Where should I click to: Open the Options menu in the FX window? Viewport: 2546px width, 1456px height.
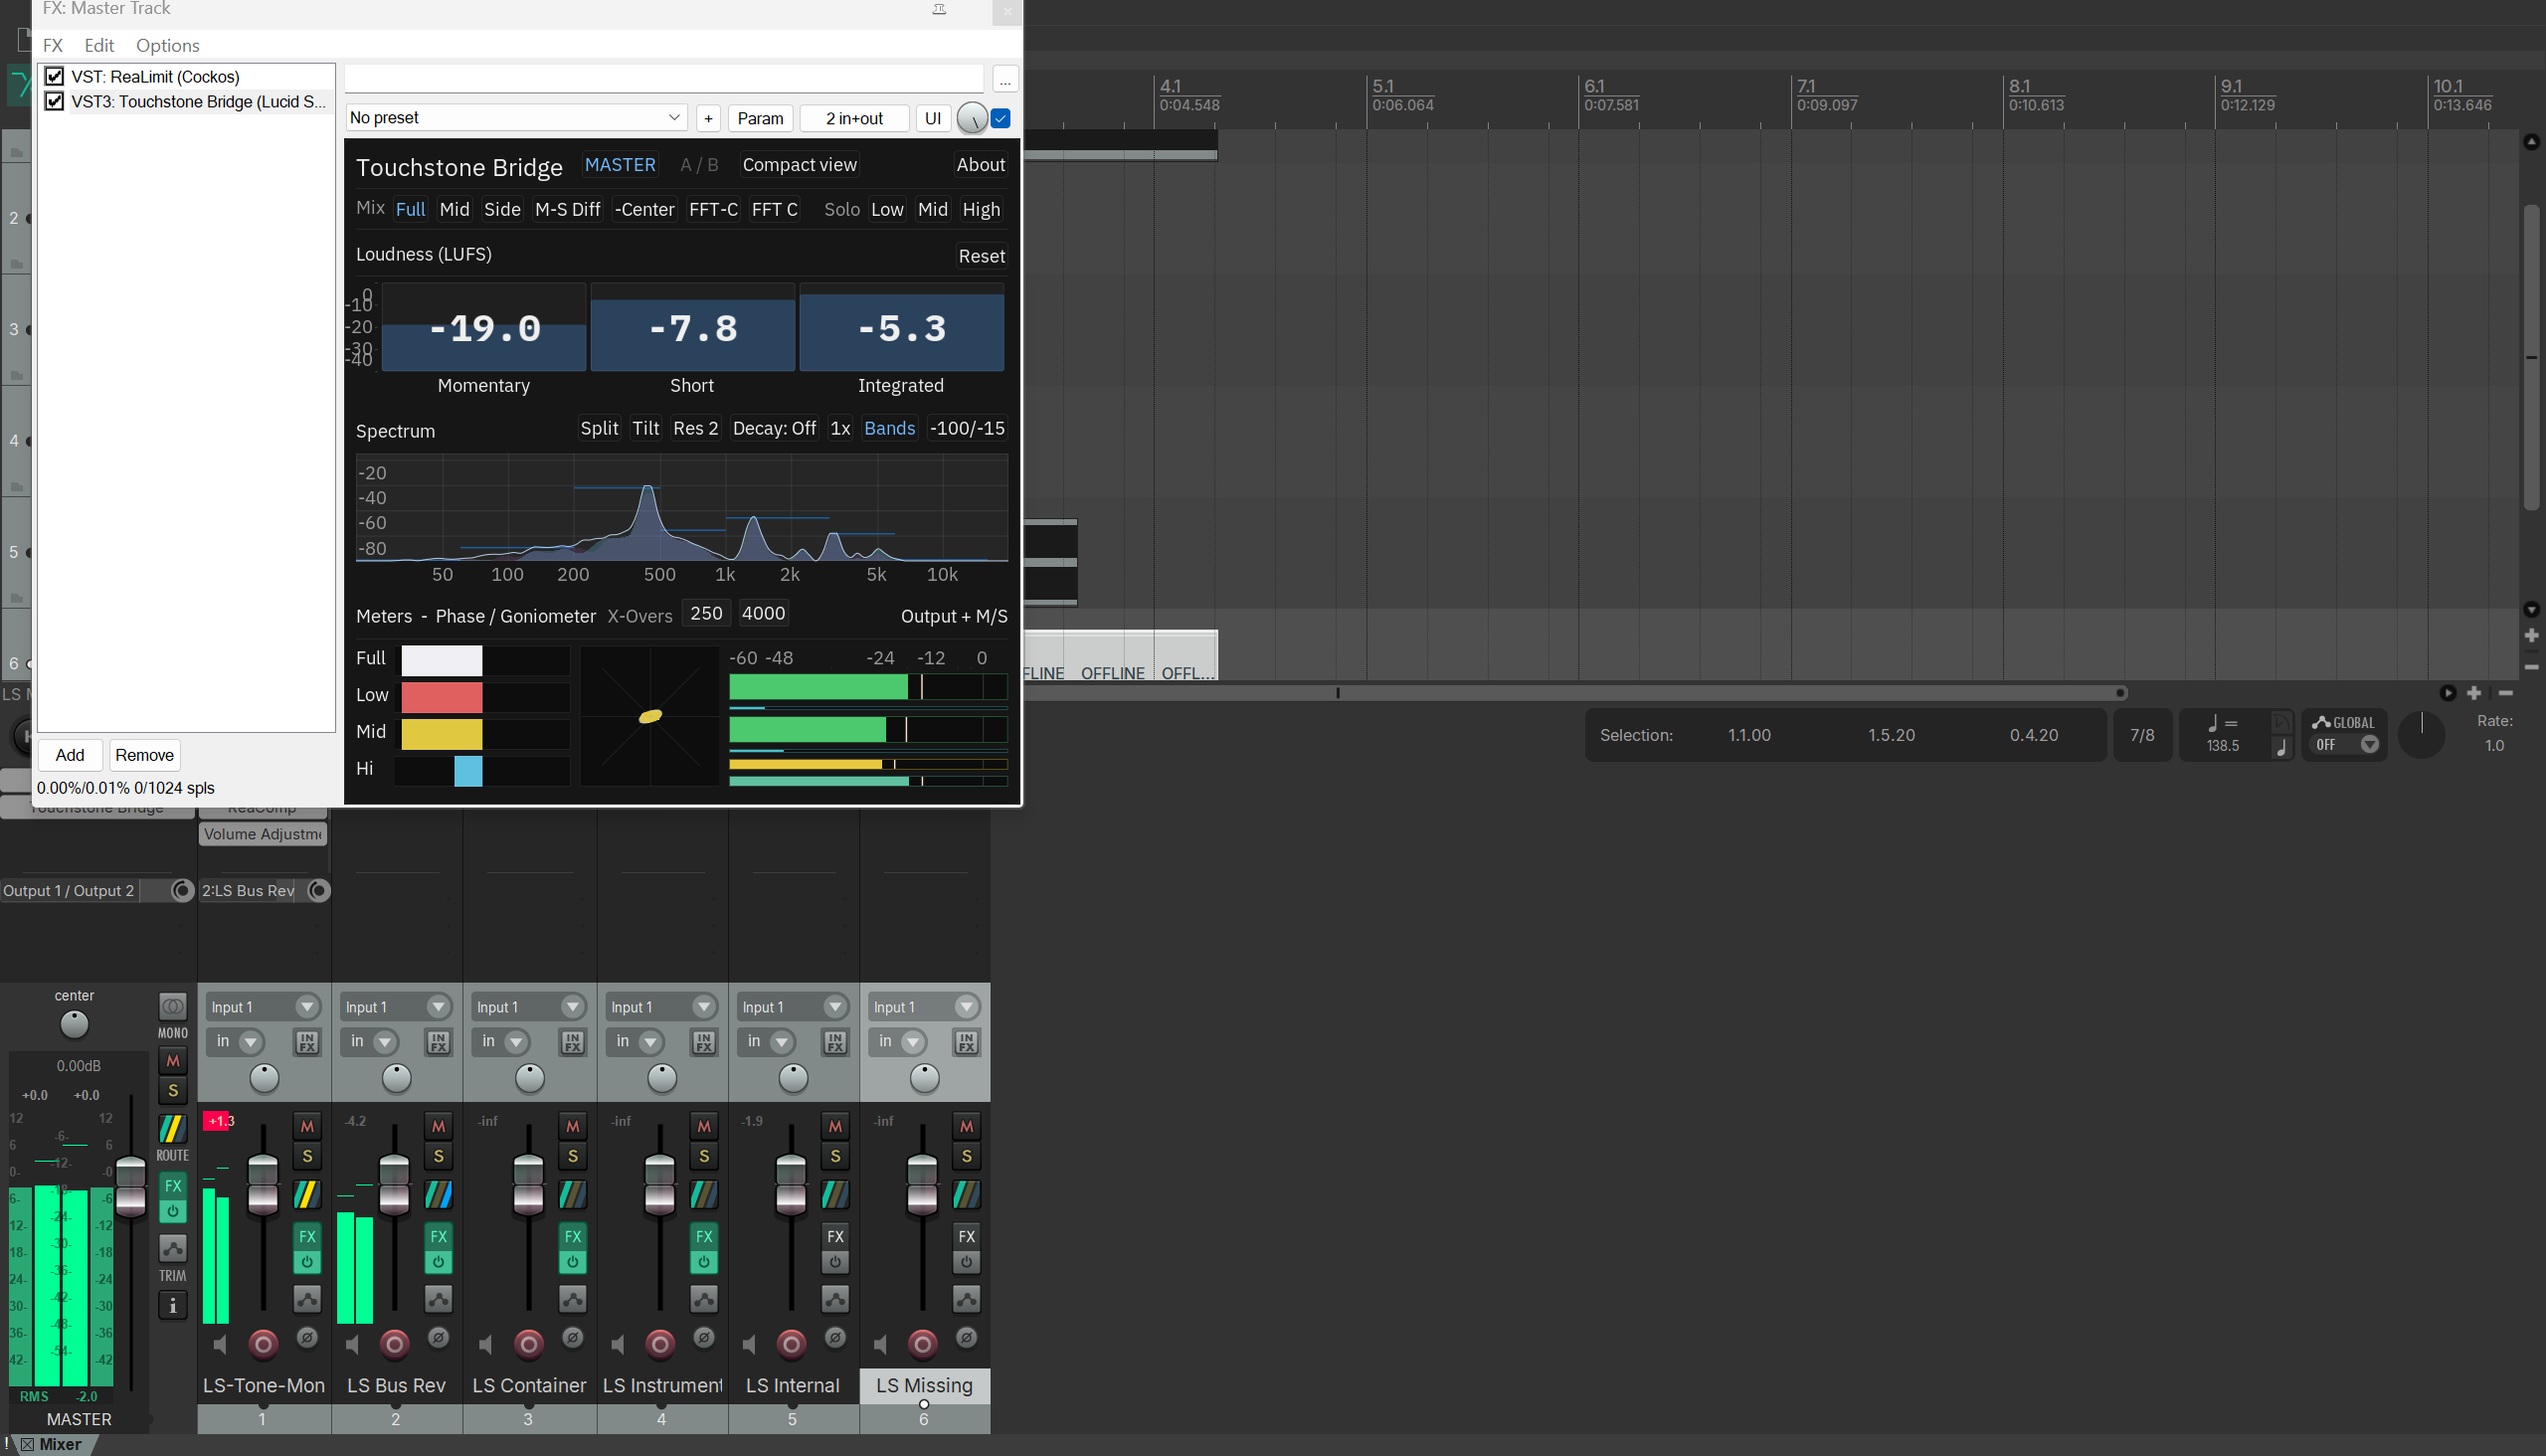pyautogui.click(x=168, y=46)
